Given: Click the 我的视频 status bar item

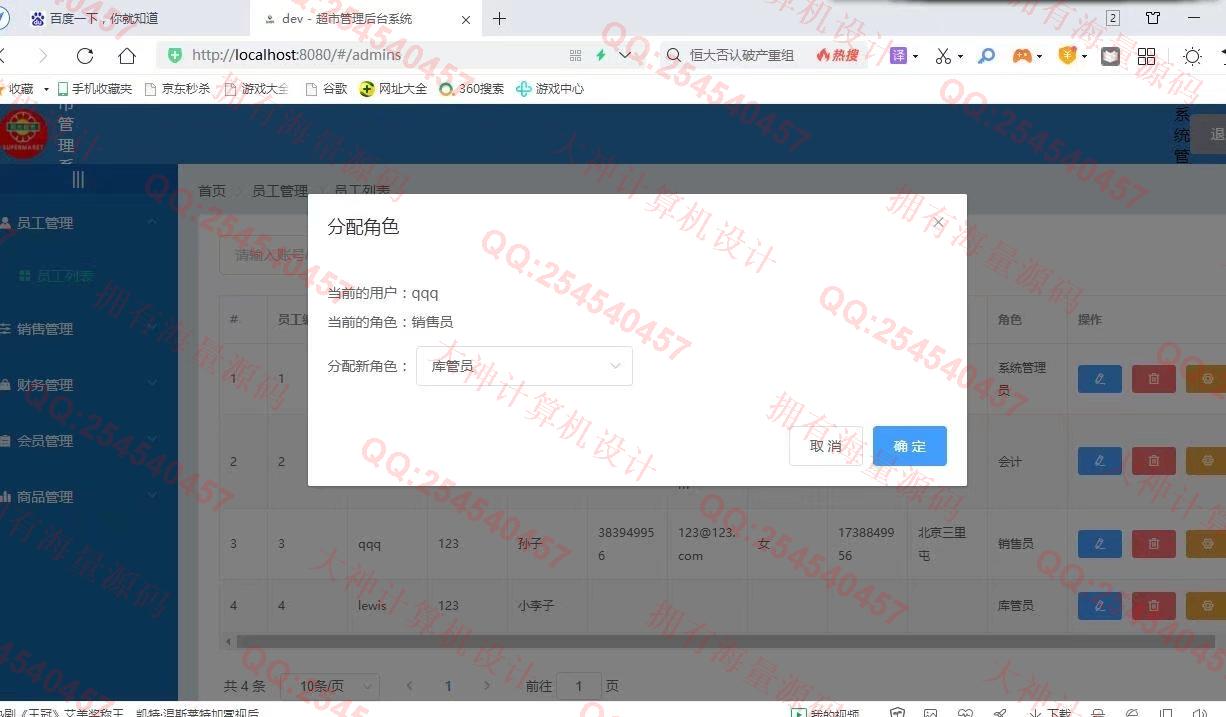Looking at the screenshot, I should (x=826, y=713).
